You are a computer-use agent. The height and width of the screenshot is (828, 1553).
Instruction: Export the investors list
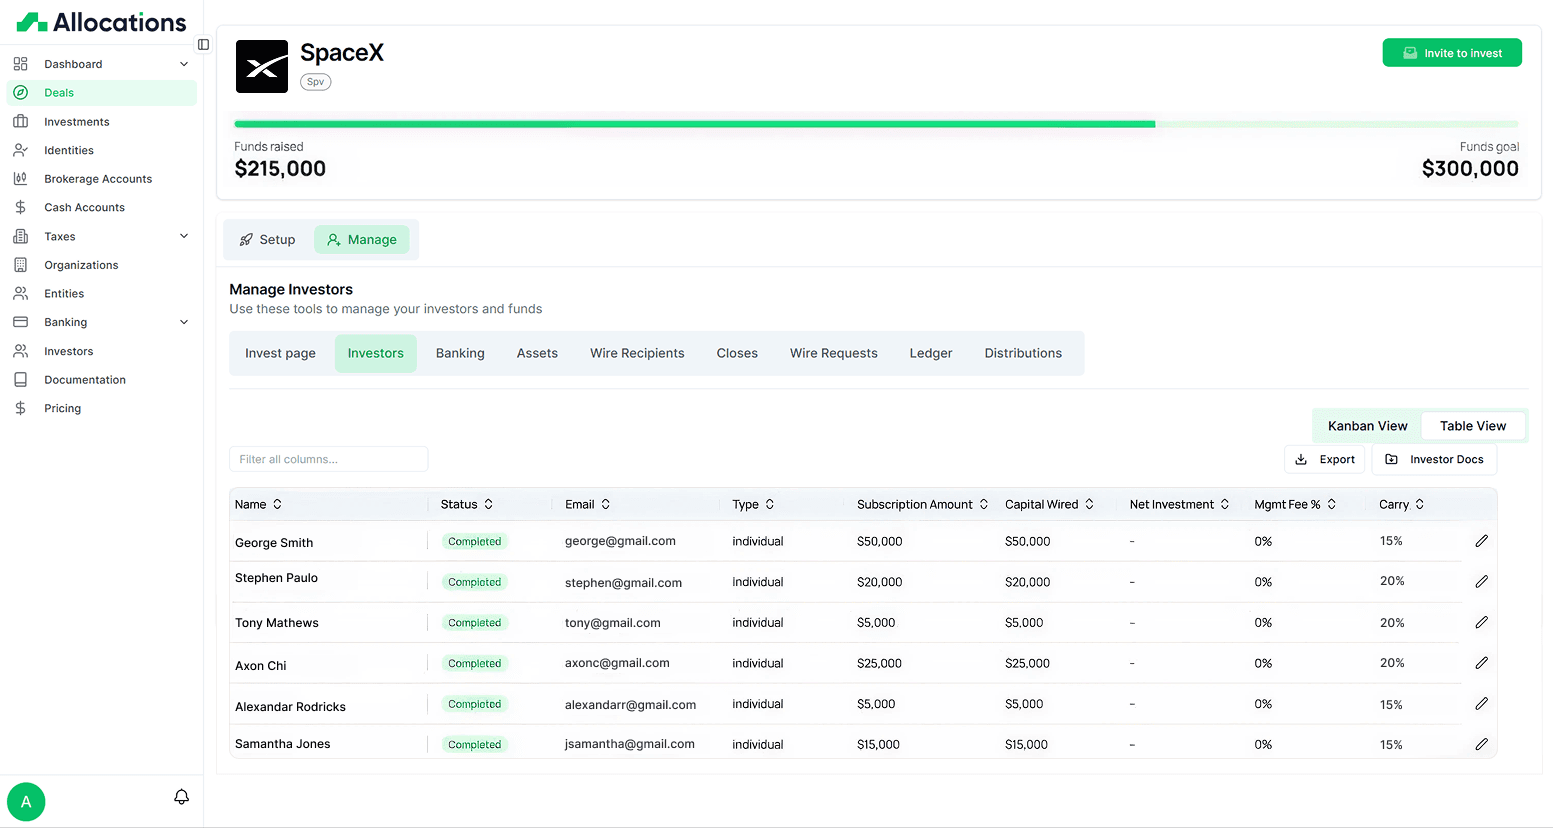click(1325, 459)
